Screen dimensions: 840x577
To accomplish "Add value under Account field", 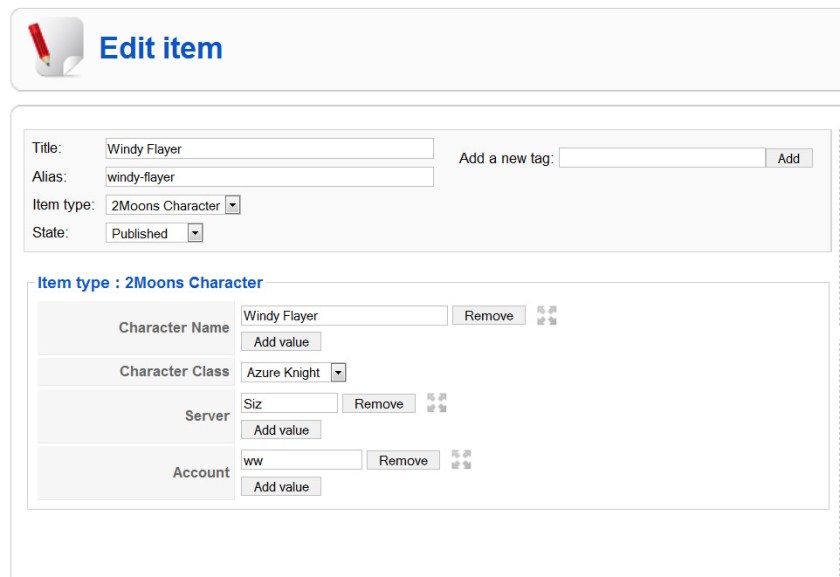I will [281, 487].
